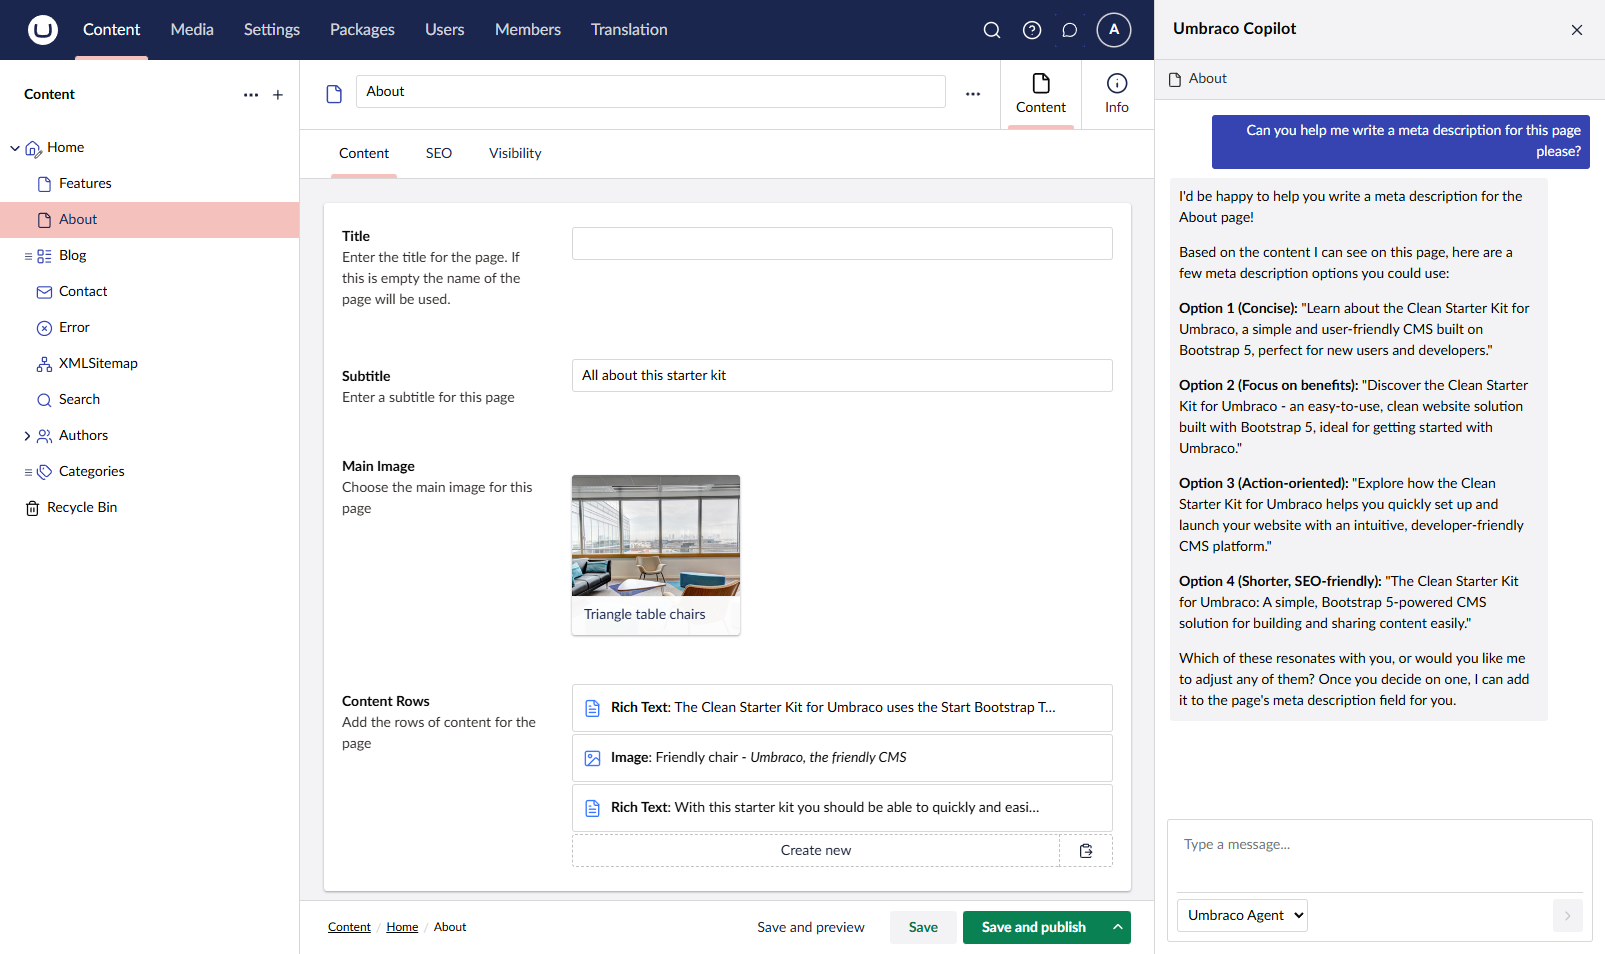The width and height of the screenshot is (1605, 954).
Task: Open the Media section
Action: point(192,30)
